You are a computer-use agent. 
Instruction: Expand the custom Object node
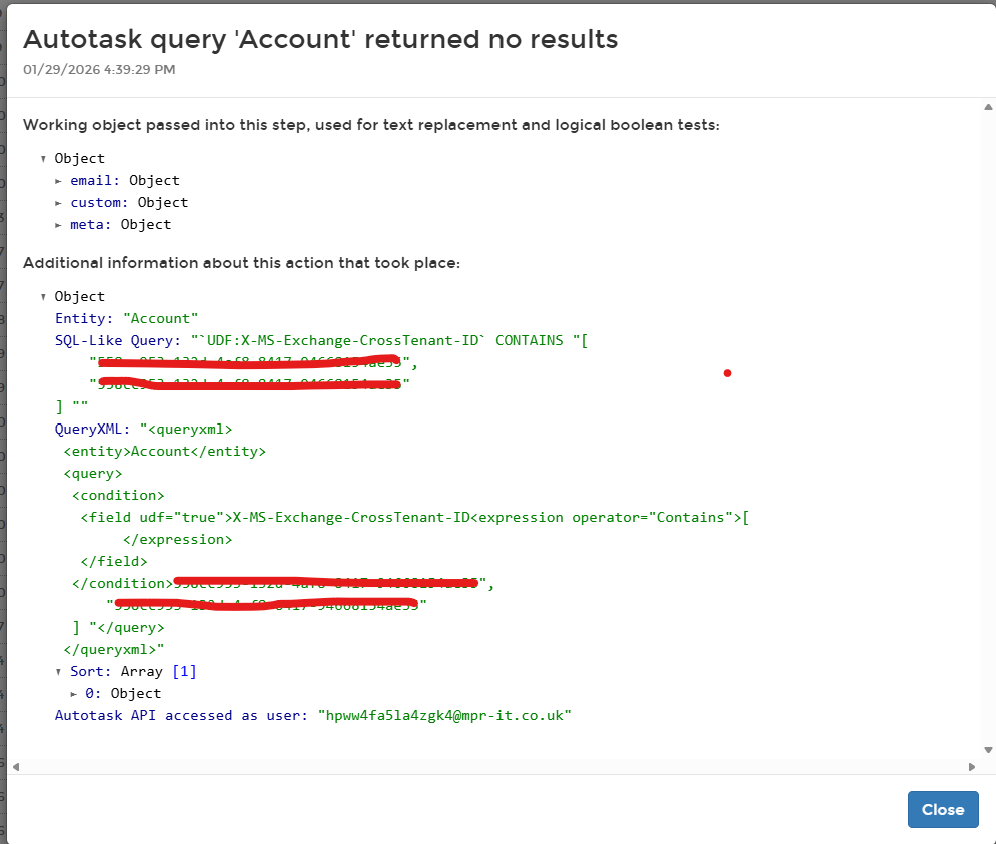point(59,203)
